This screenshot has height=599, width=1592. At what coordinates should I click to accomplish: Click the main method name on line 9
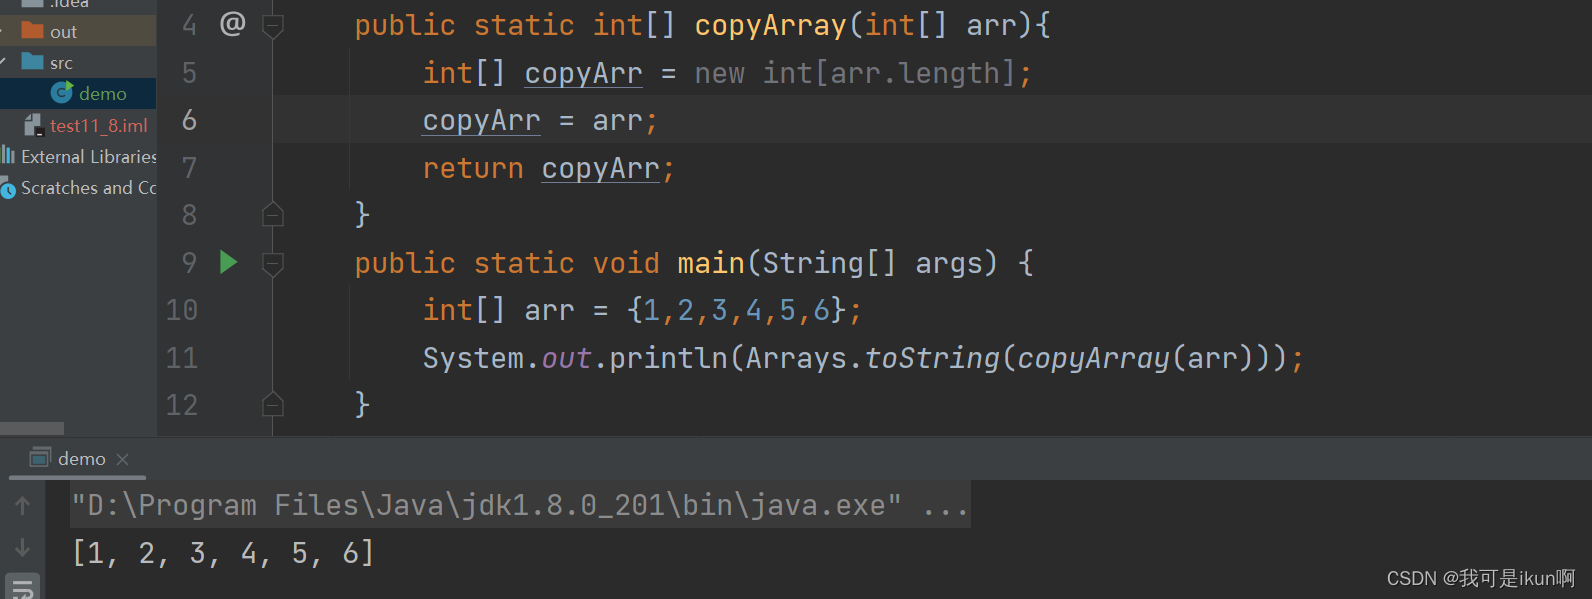pyautogui.click(x=711, y=263)
